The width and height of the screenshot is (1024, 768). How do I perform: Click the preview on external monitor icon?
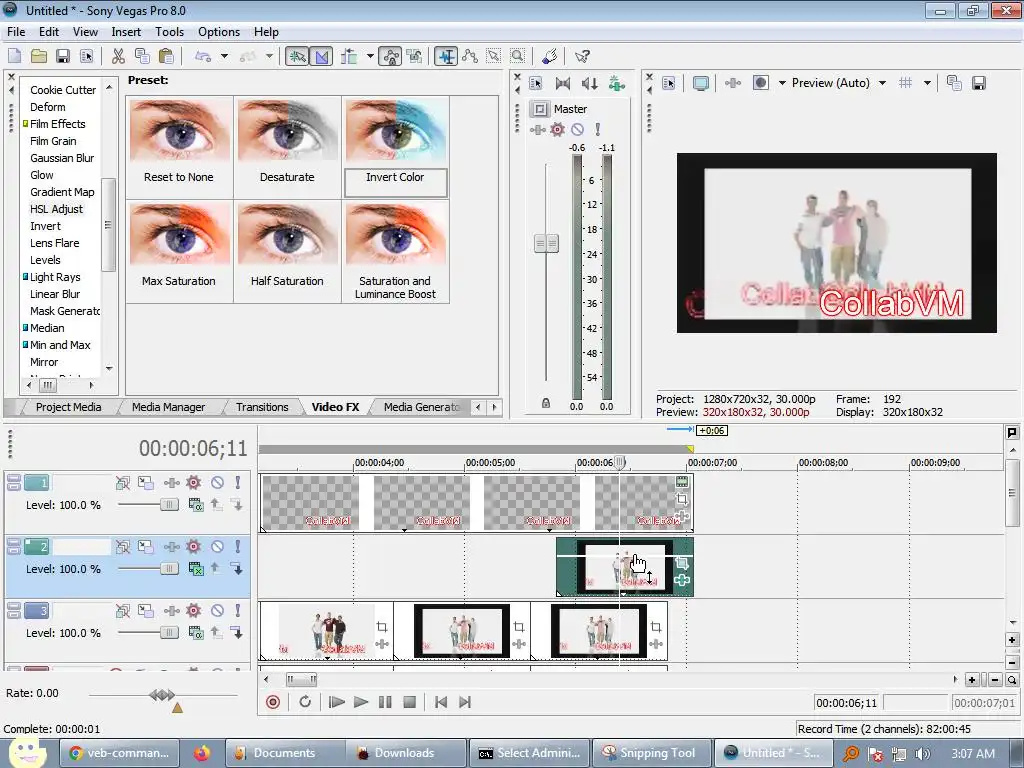click(x=700, y=83)
